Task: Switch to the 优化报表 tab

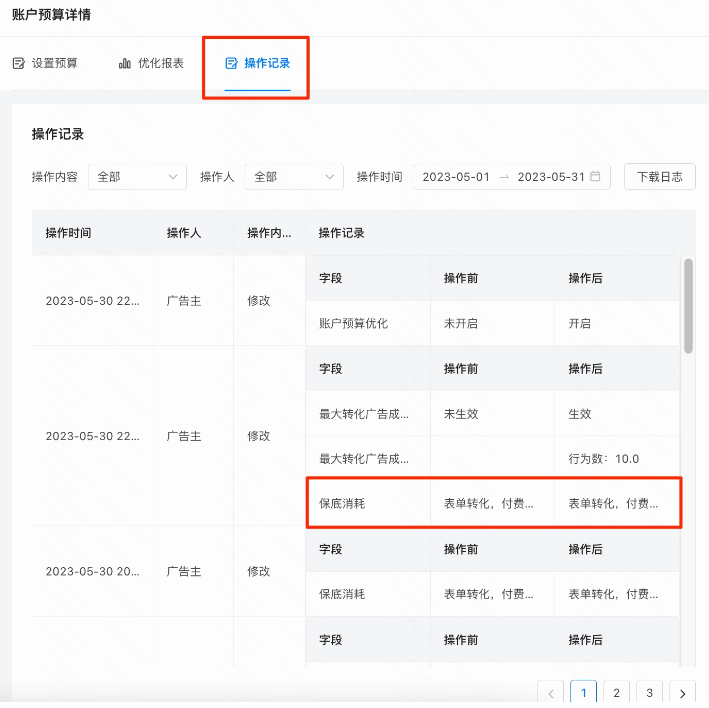Action: 151,63
